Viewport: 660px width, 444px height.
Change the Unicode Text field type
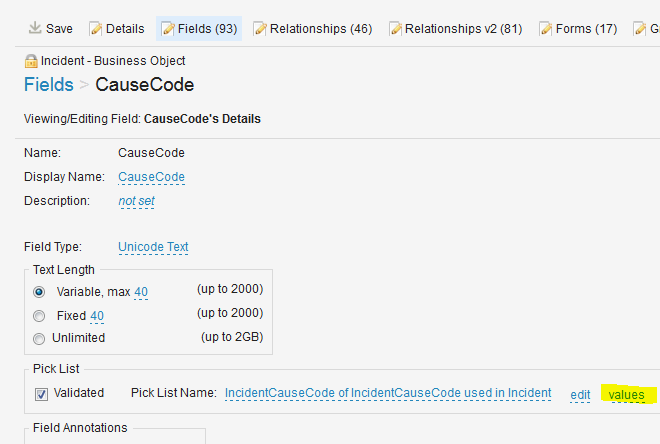click(153, 247)
